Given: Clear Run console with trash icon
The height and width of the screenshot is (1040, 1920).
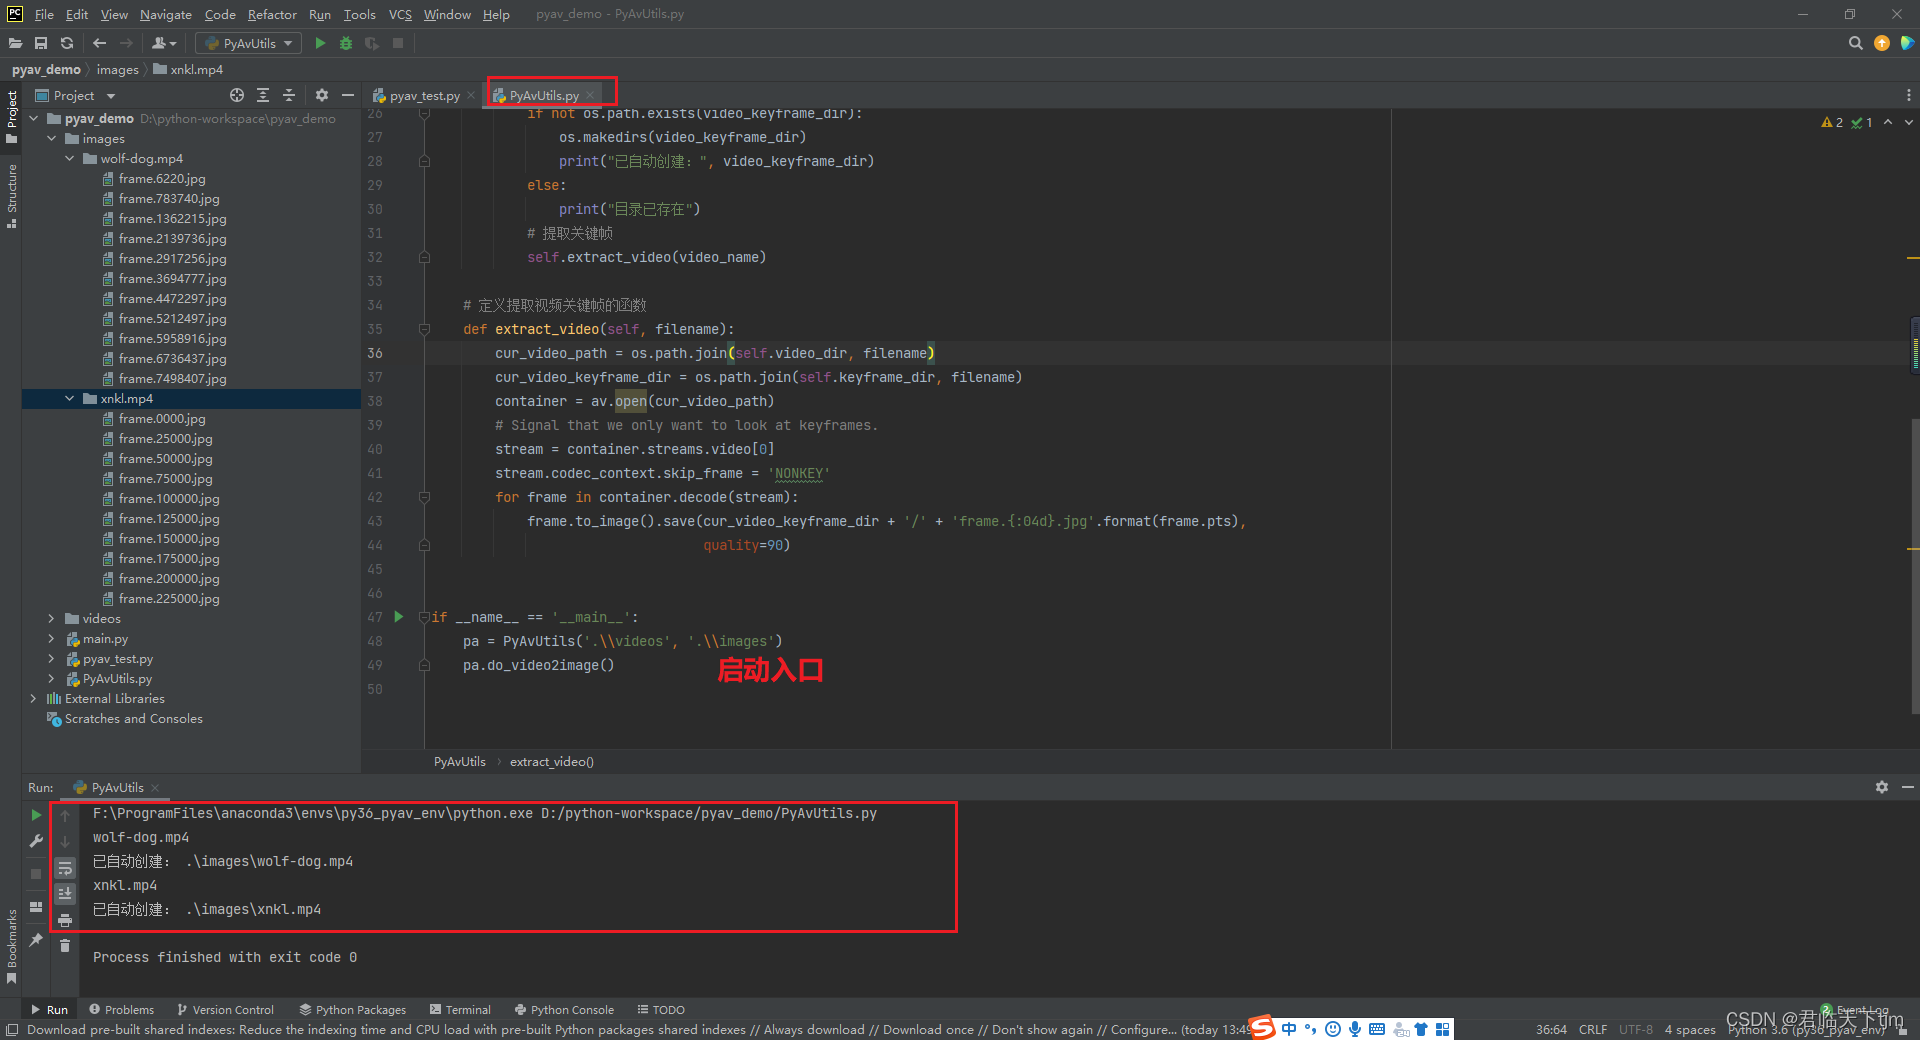Looking at the screenshot, I should 65,945.
